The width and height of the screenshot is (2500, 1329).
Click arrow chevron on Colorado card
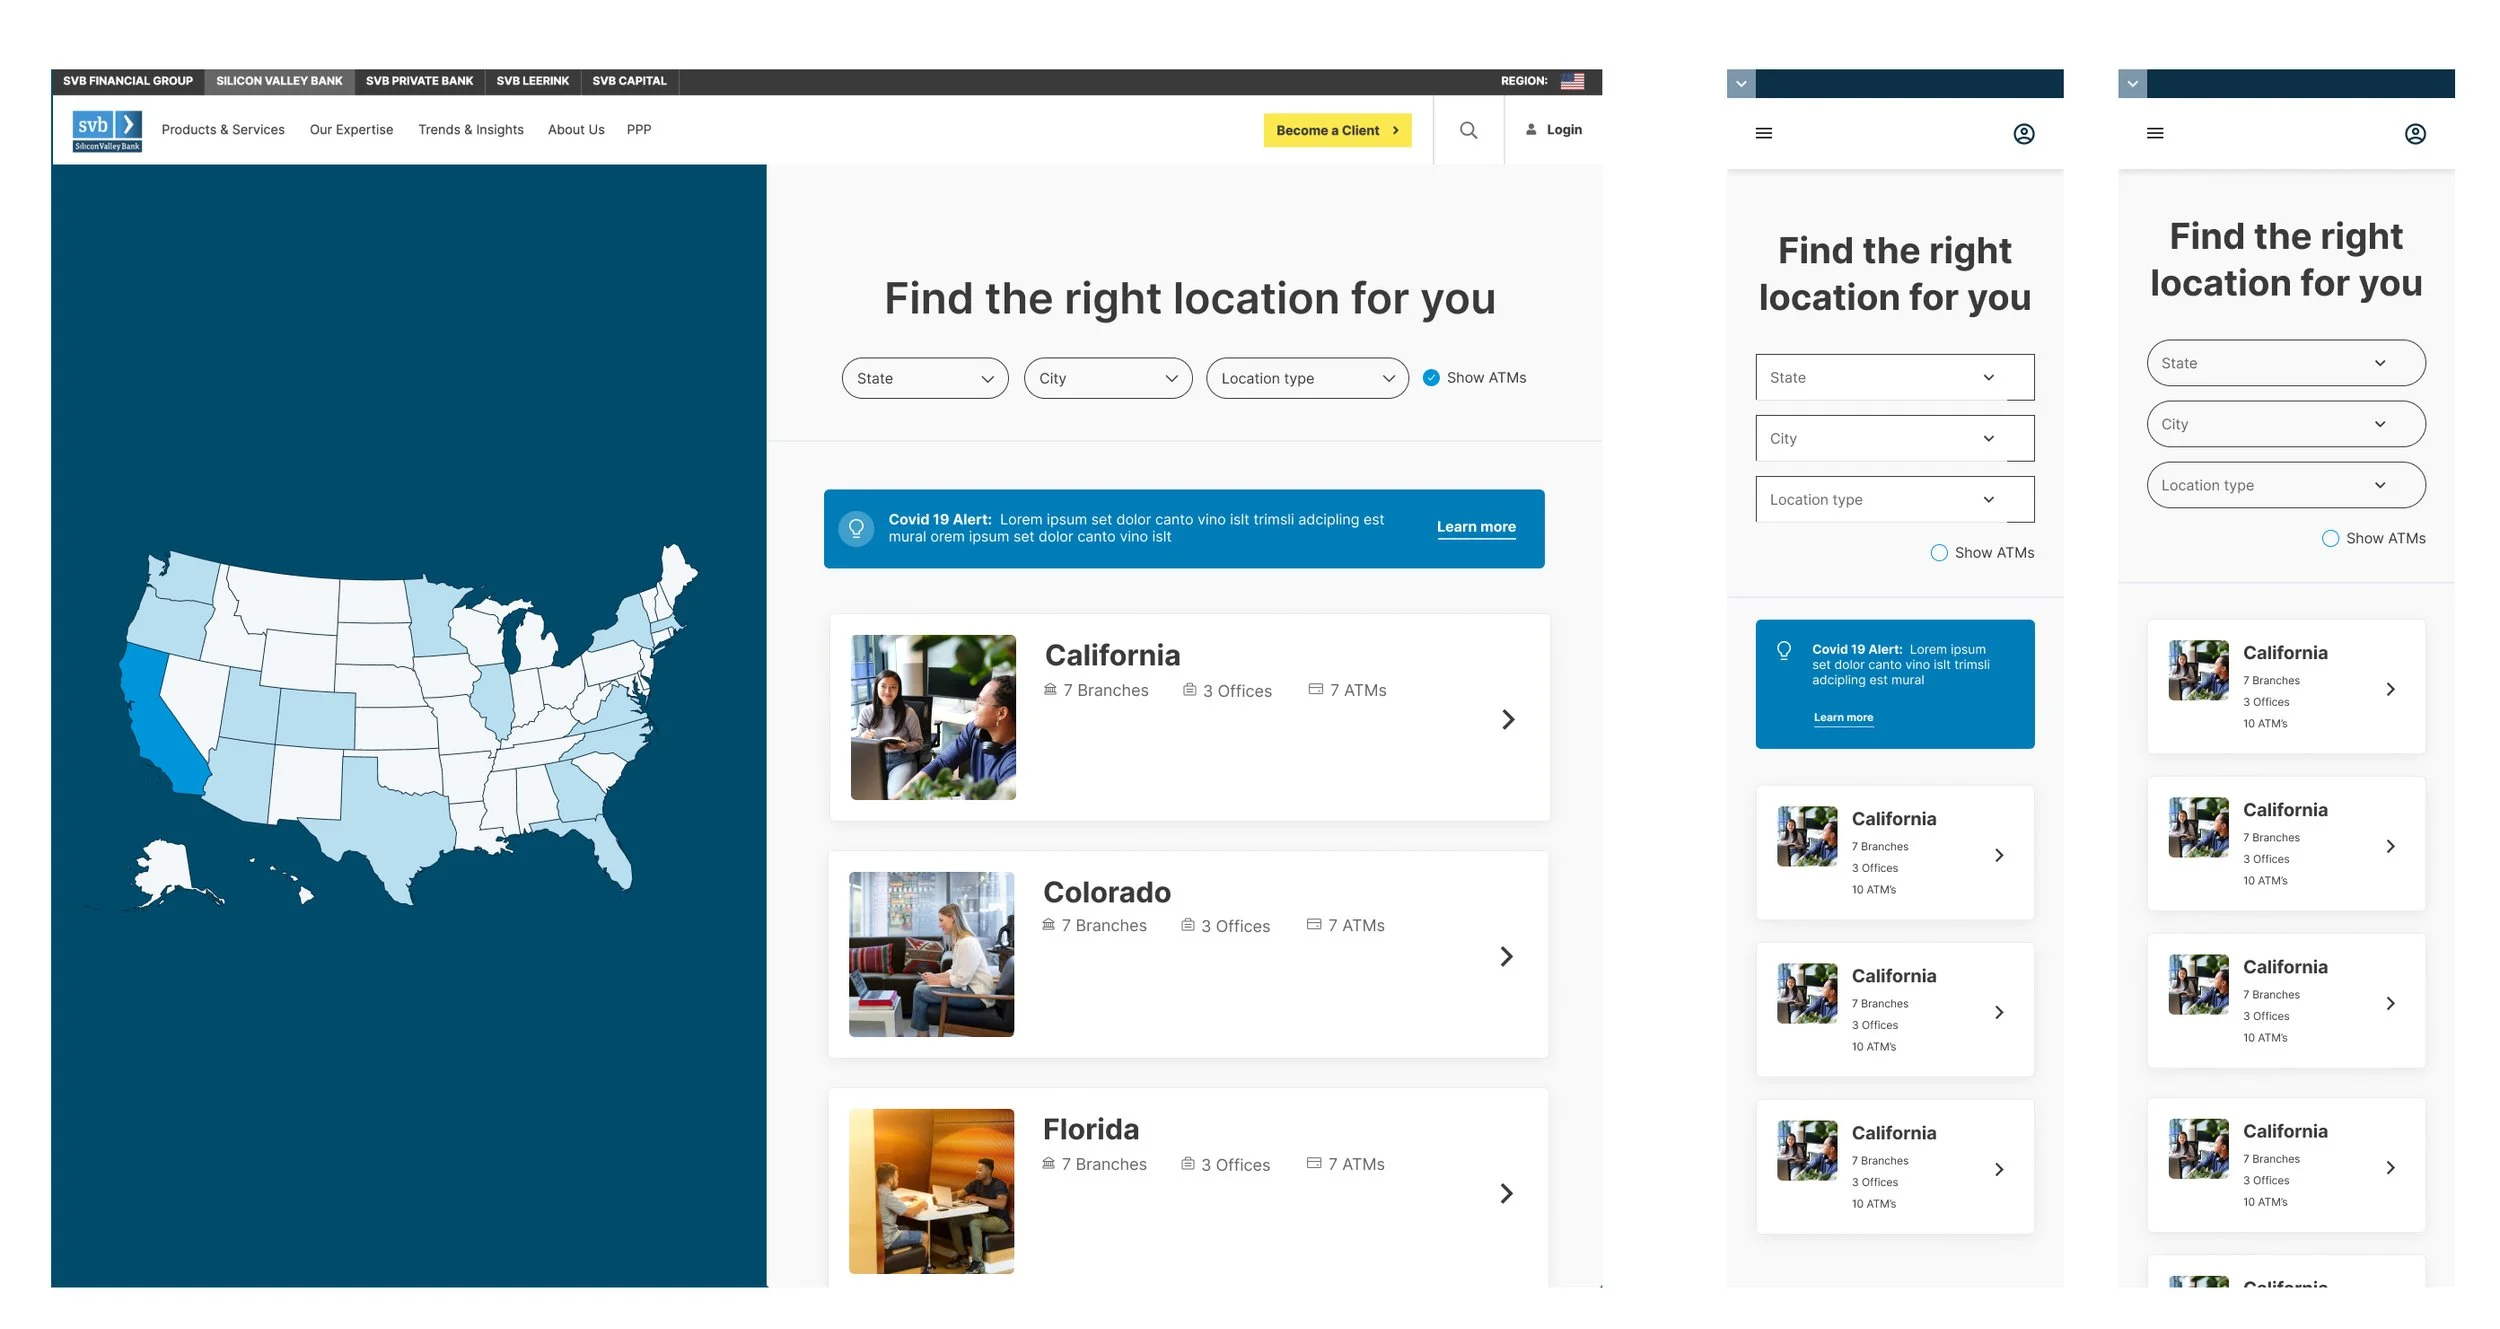(1506, 956)
